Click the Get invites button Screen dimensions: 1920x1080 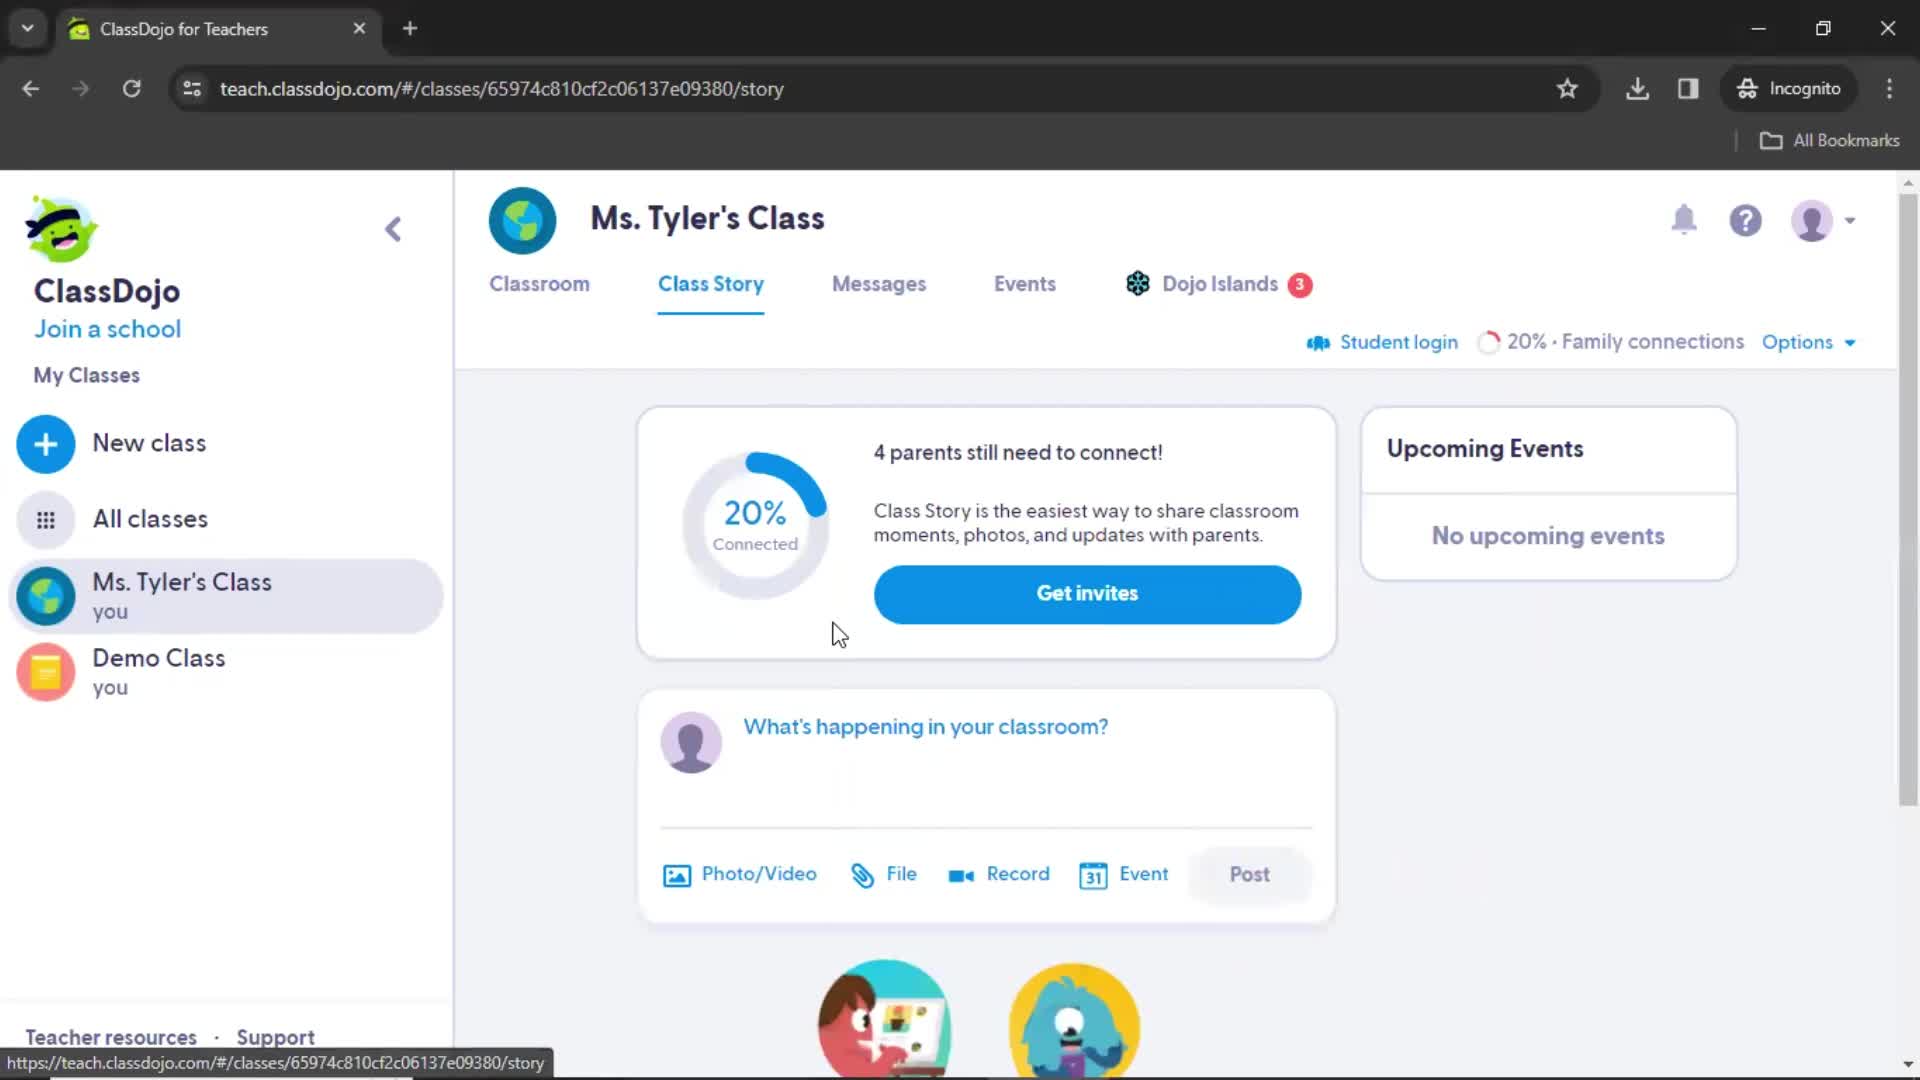point(1087,594)
